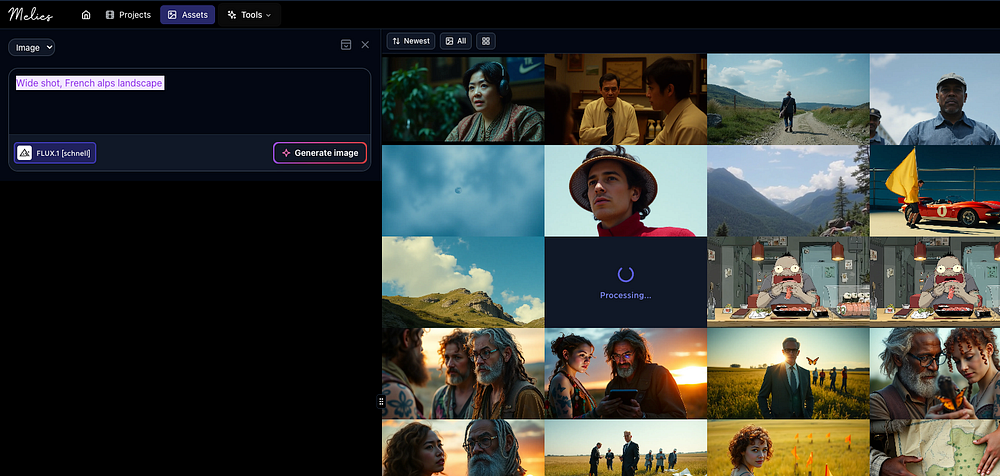Open the Projects tab
The width and height of the screenshot is (1000, 476).
click(128, 15)
